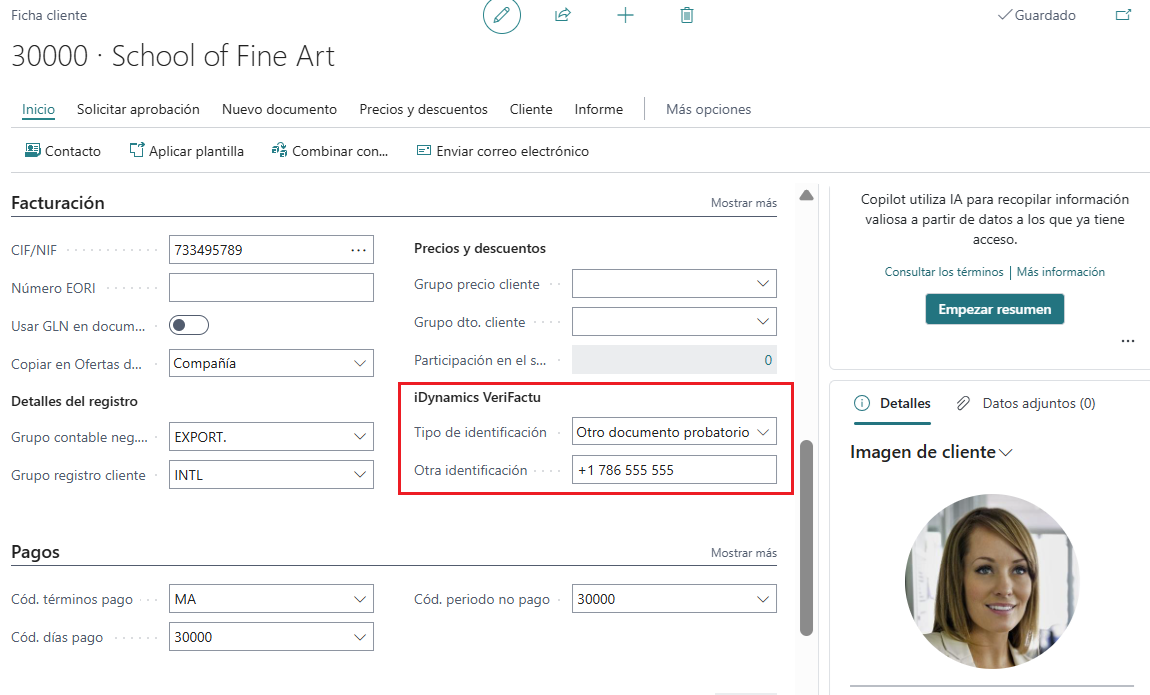This screenshot has width=1150, height=695.
Task: Click the plus icon to create new
Action: 626,16
